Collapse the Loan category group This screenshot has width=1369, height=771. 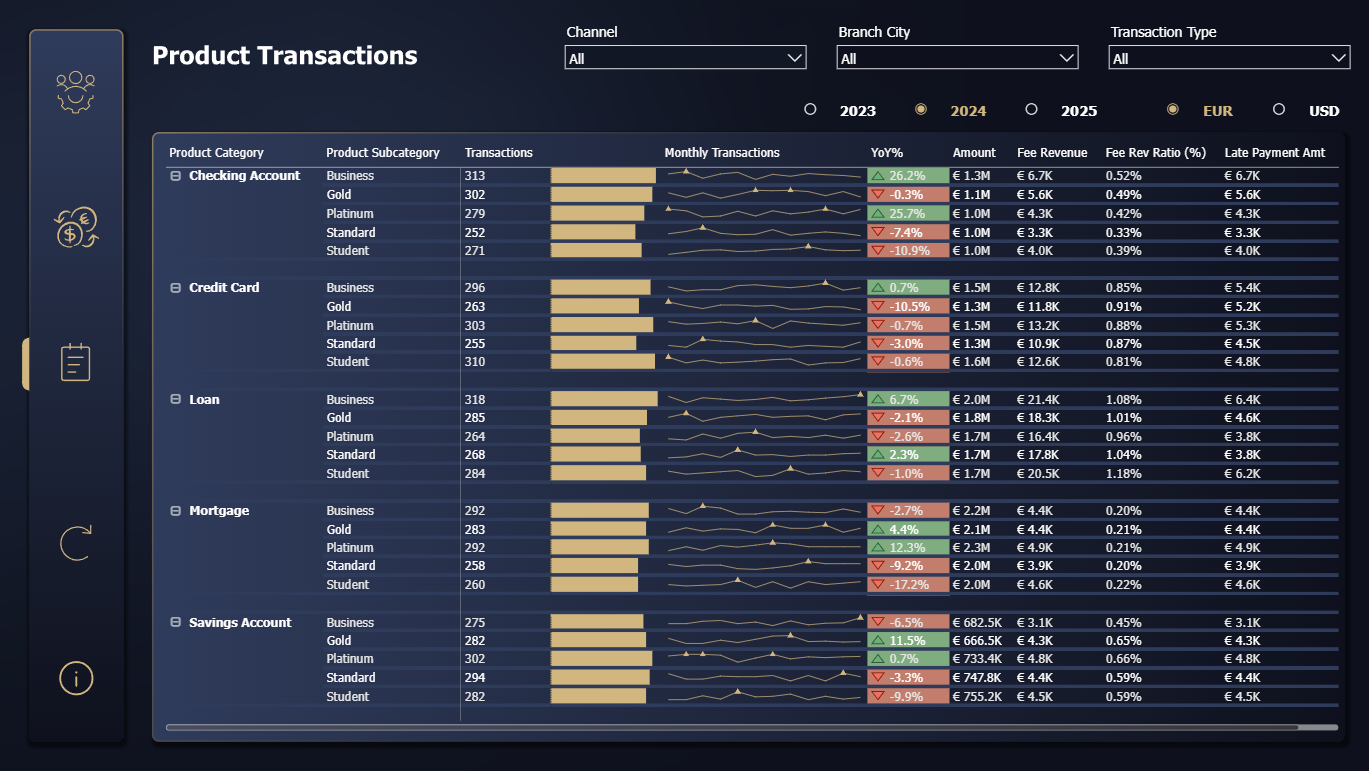coord(176,400)
